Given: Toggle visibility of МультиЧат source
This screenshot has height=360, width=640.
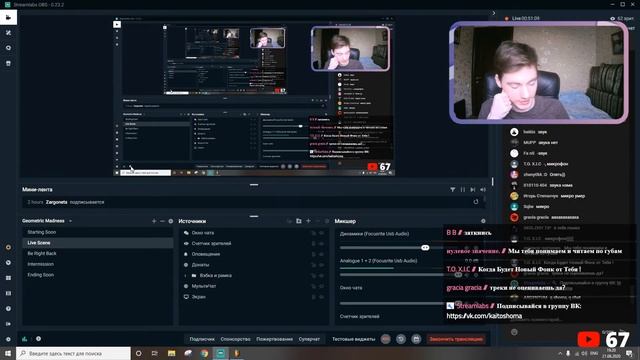Looking at the screenshot, I should (322, 286).
